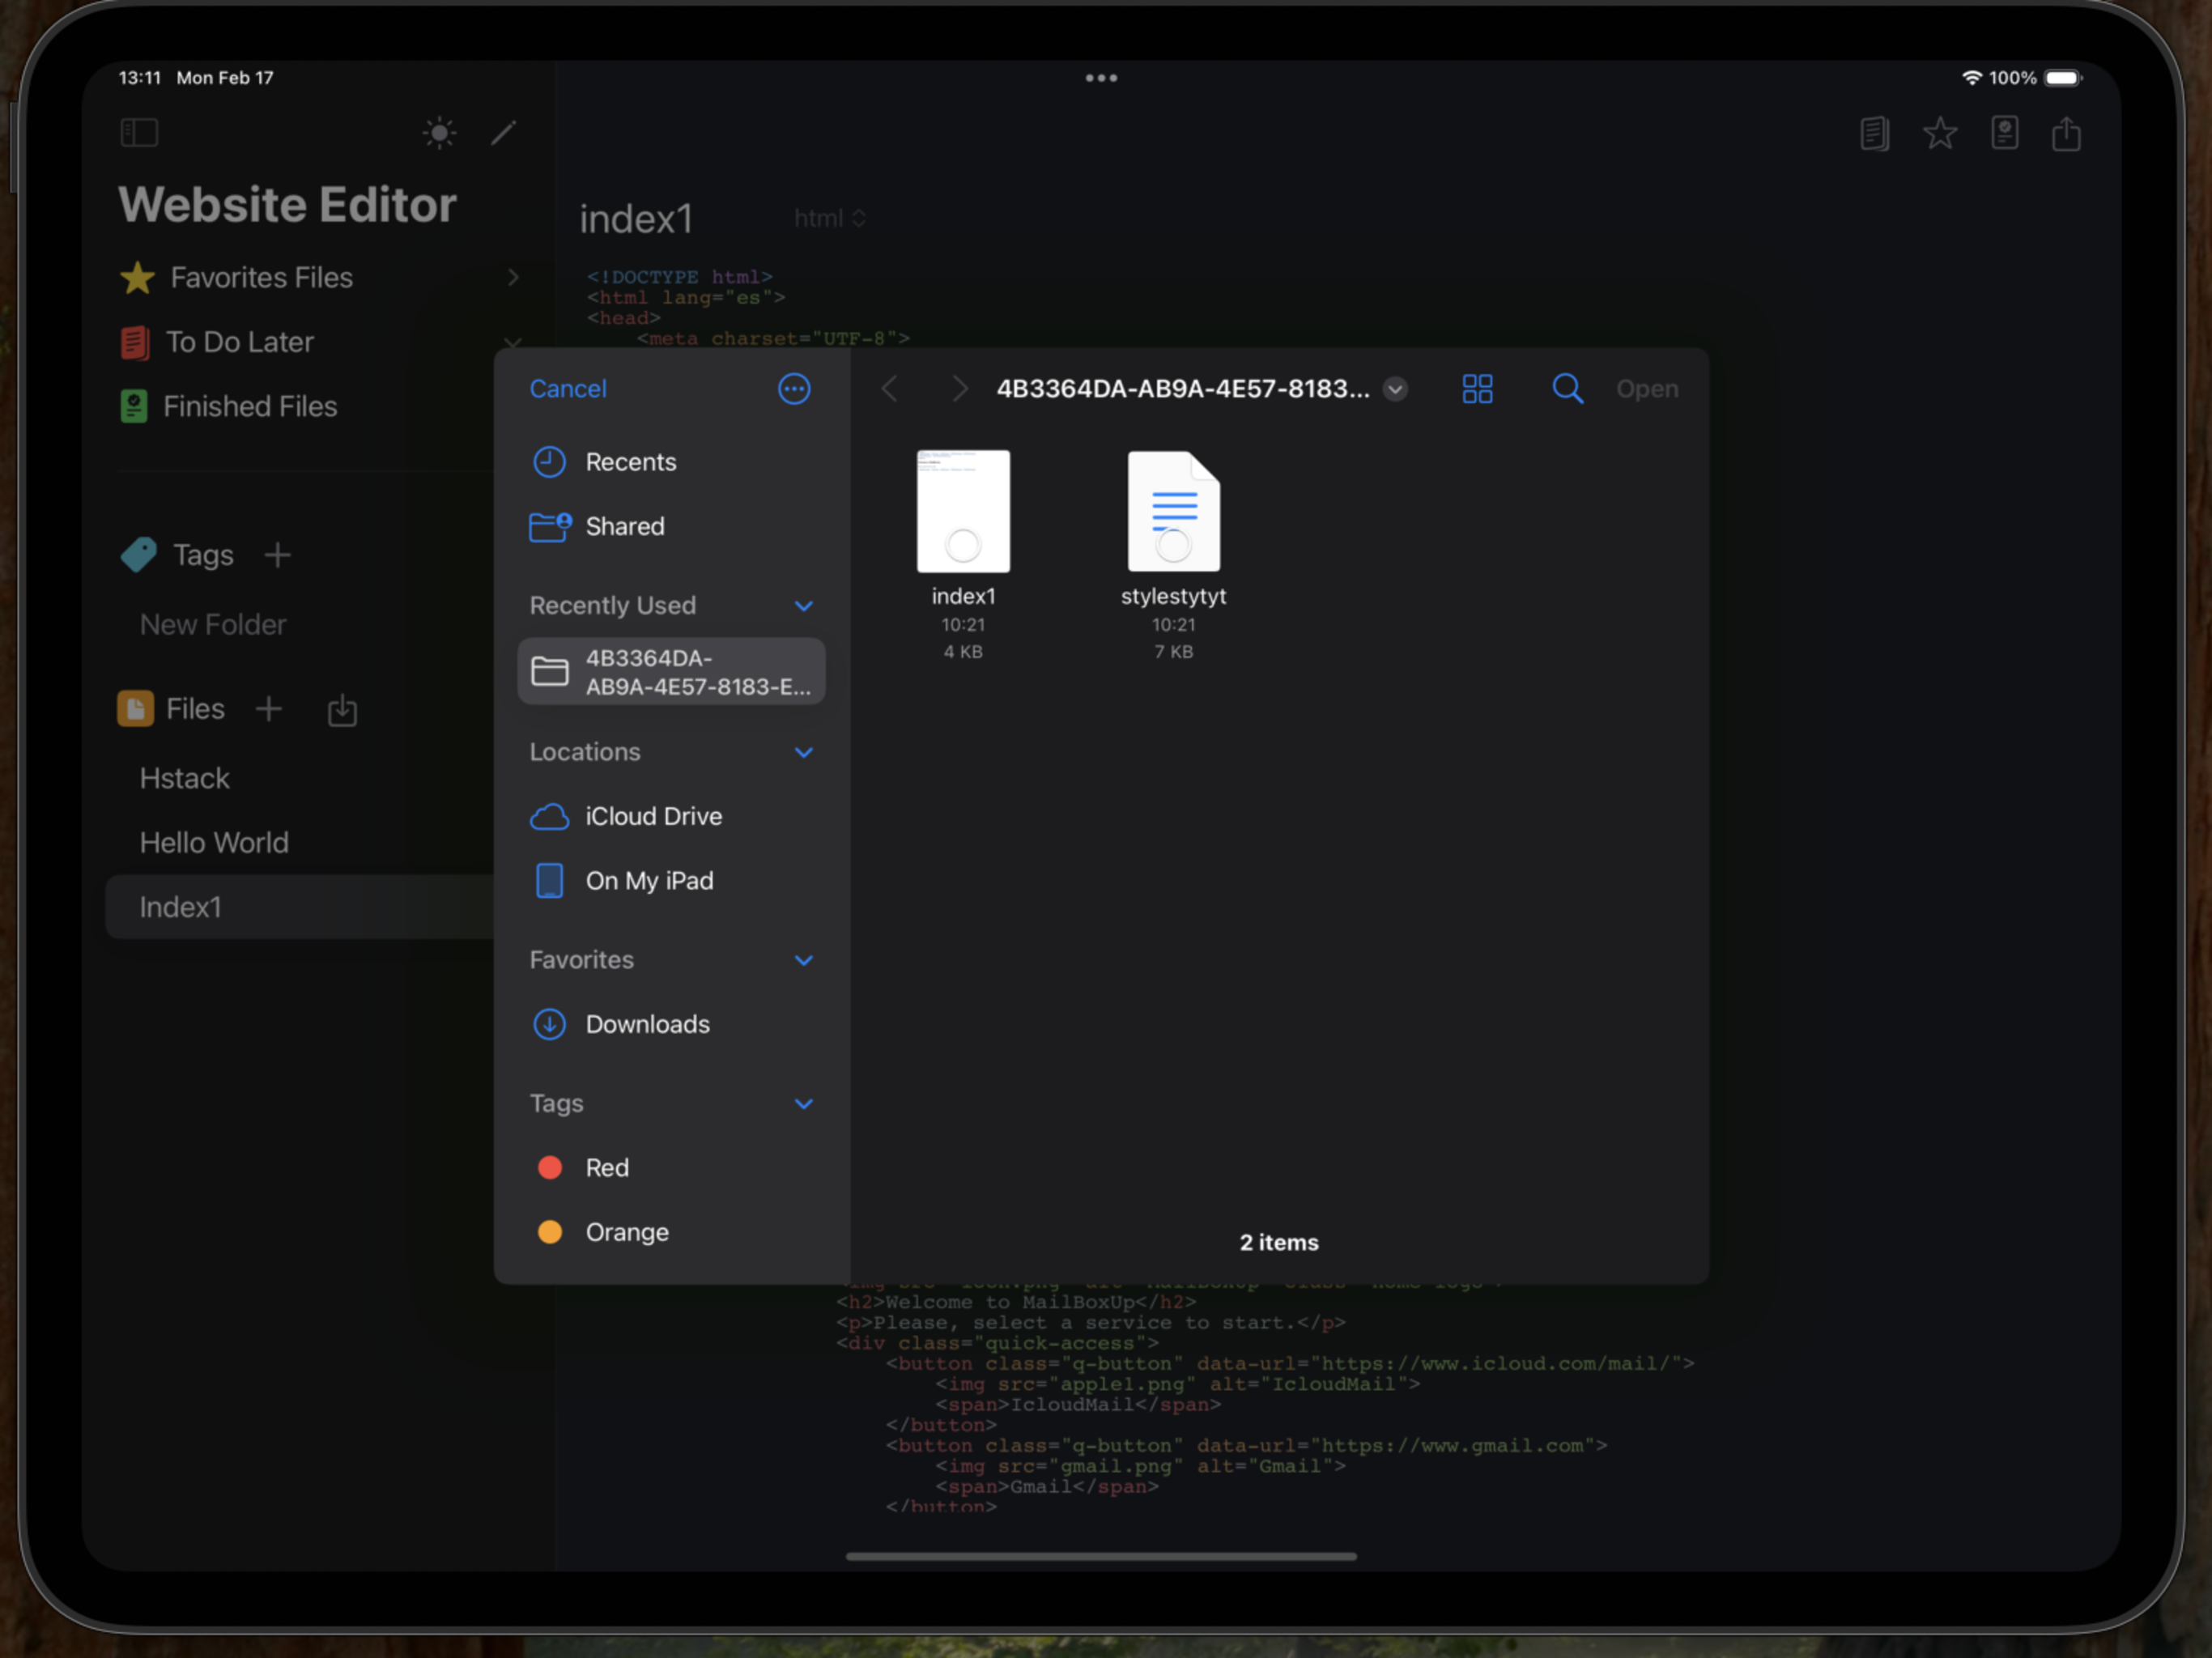Import a file with the download tray icon
This screenshot has height=1658, width=2212.
click(342, 710)
